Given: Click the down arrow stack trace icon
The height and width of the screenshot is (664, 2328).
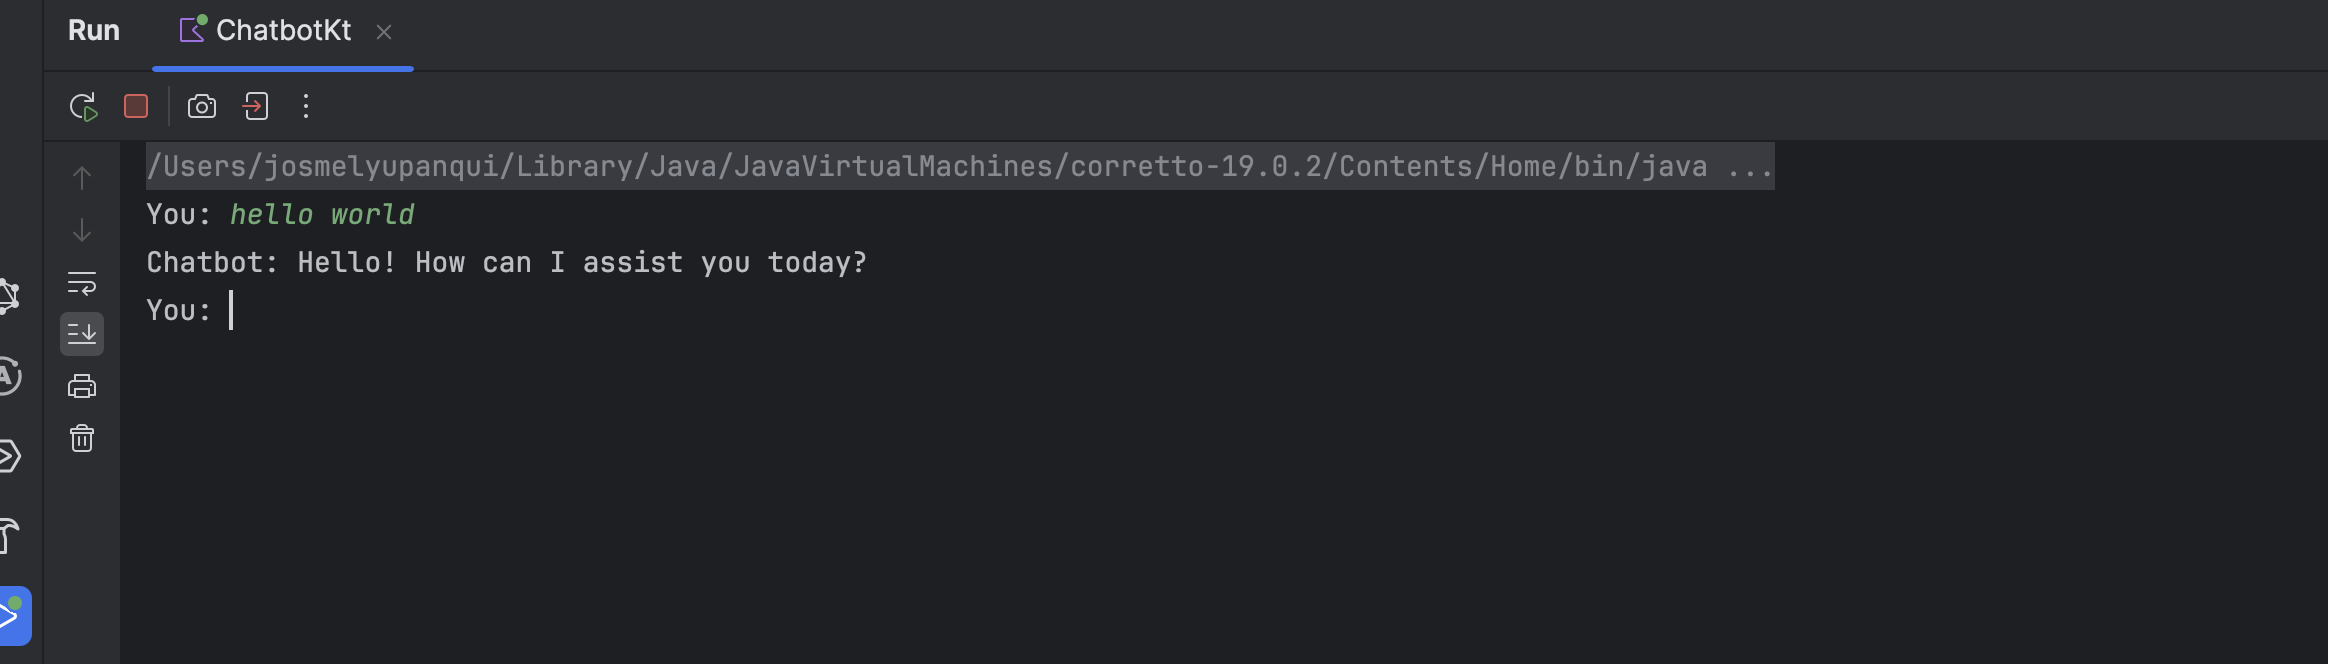Looking at the screenshot, I should (x=82, y=231).
